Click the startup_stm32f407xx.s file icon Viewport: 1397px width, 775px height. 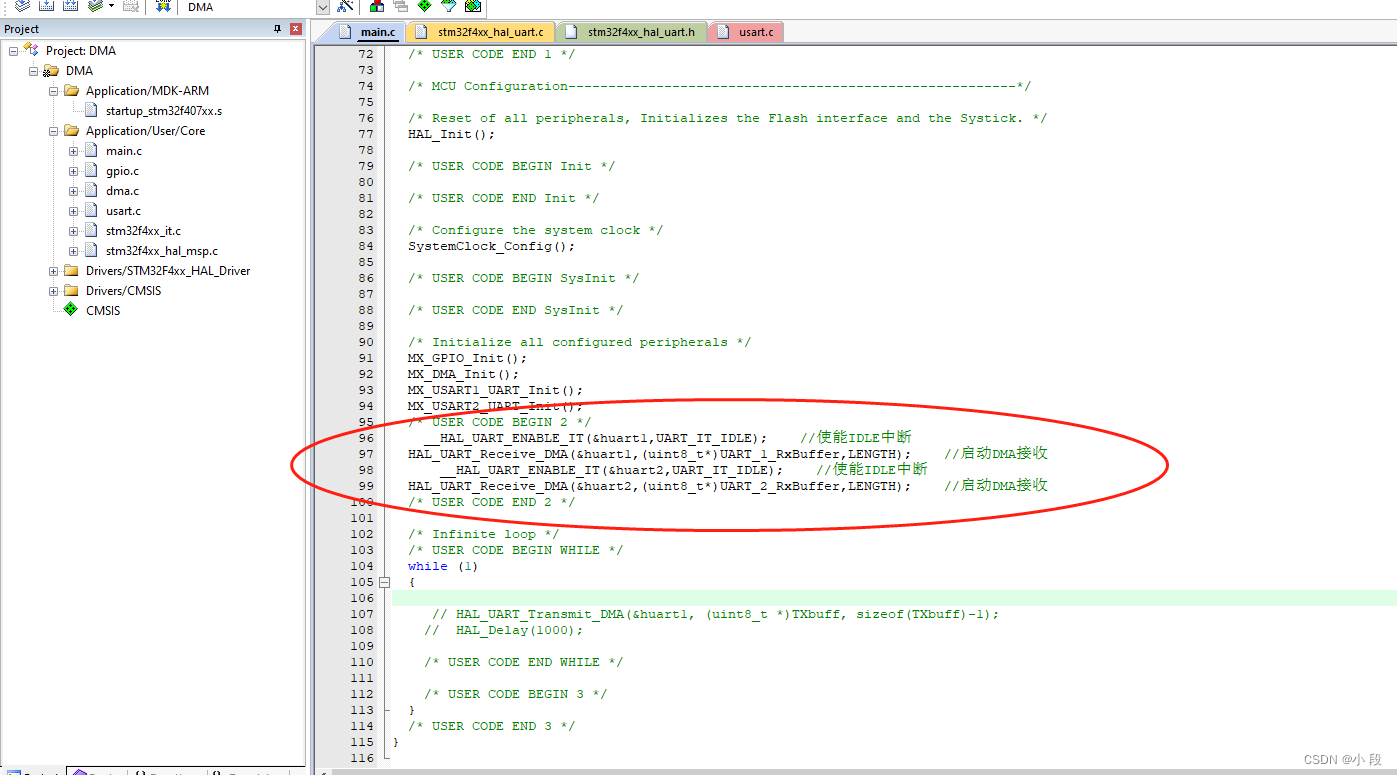point(93,110)
